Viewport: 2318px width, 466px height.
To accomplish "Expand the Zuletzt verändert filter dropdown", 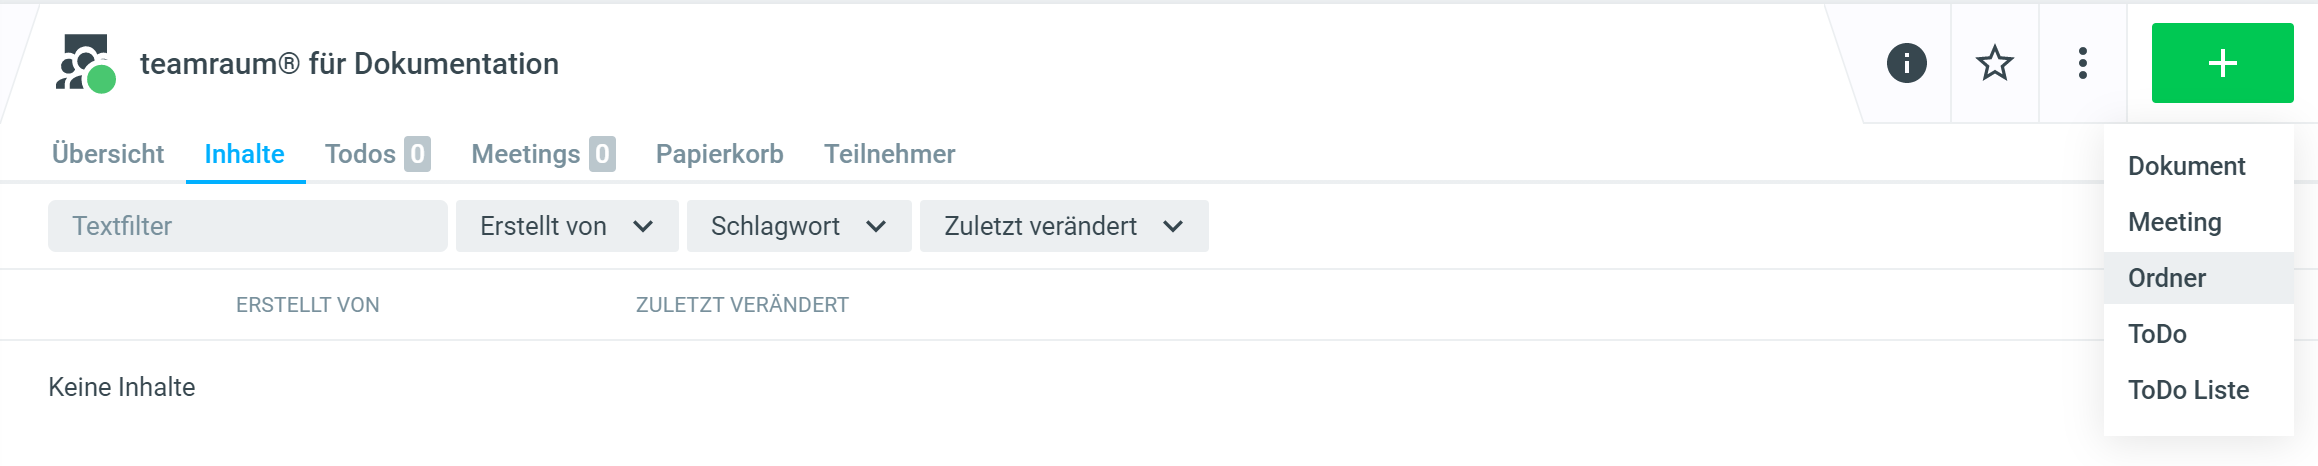I will tap(1063, 226).
